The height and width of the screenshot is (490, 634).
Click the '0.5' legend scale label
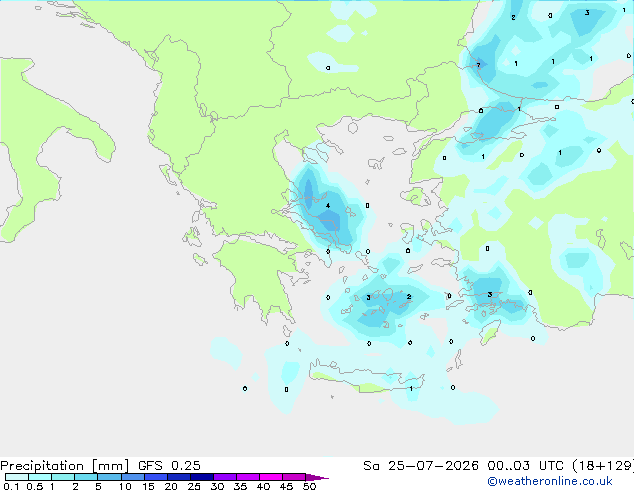pos(35,486)
